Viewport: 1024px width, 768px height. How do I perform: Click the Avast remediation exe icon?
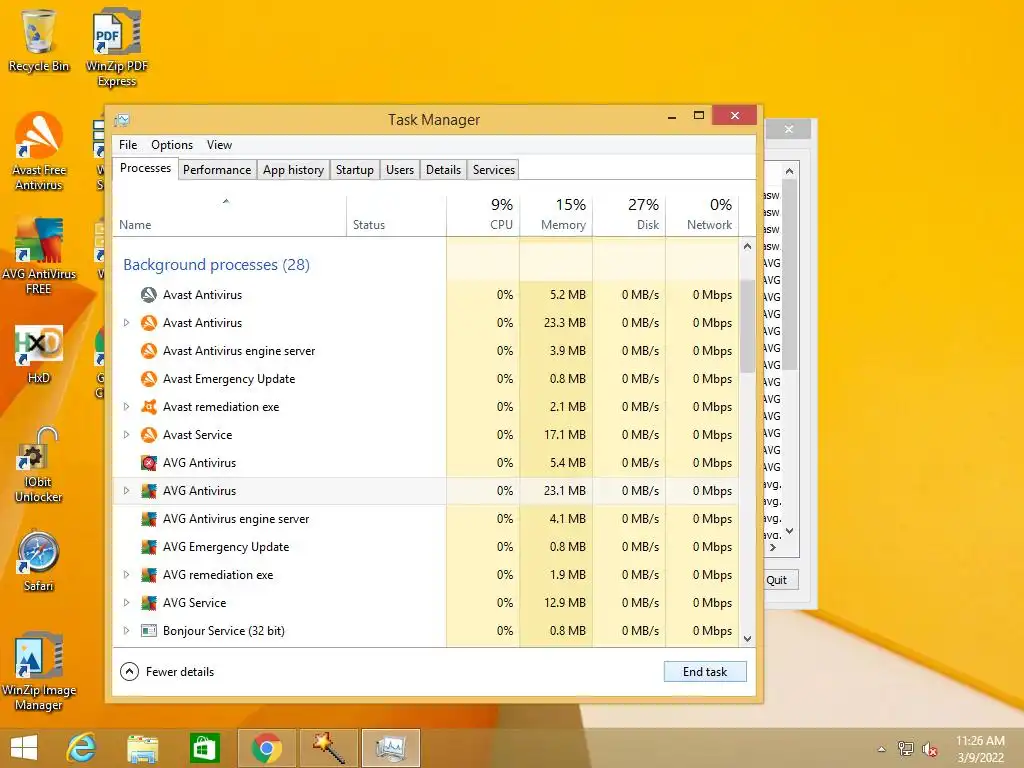(x=149, y=407)
